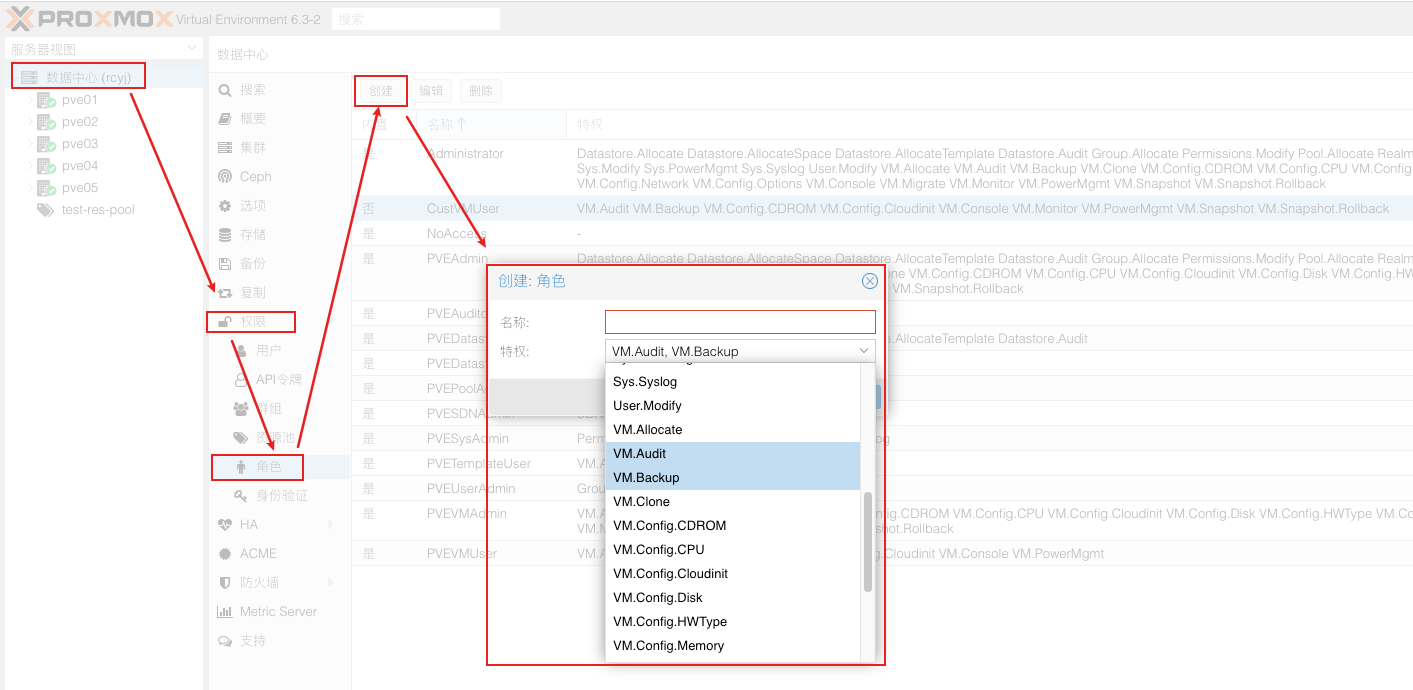
Task: Open the Ceph menu item
Action: click(280, 177)
